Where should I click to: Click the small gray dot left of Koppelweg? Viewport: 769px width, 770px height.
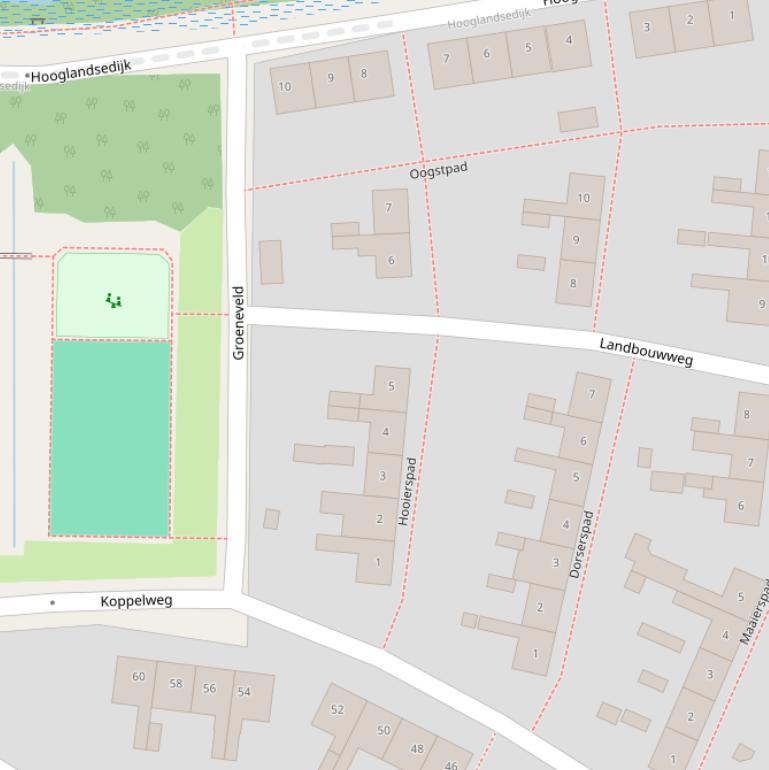pos(52,603)
